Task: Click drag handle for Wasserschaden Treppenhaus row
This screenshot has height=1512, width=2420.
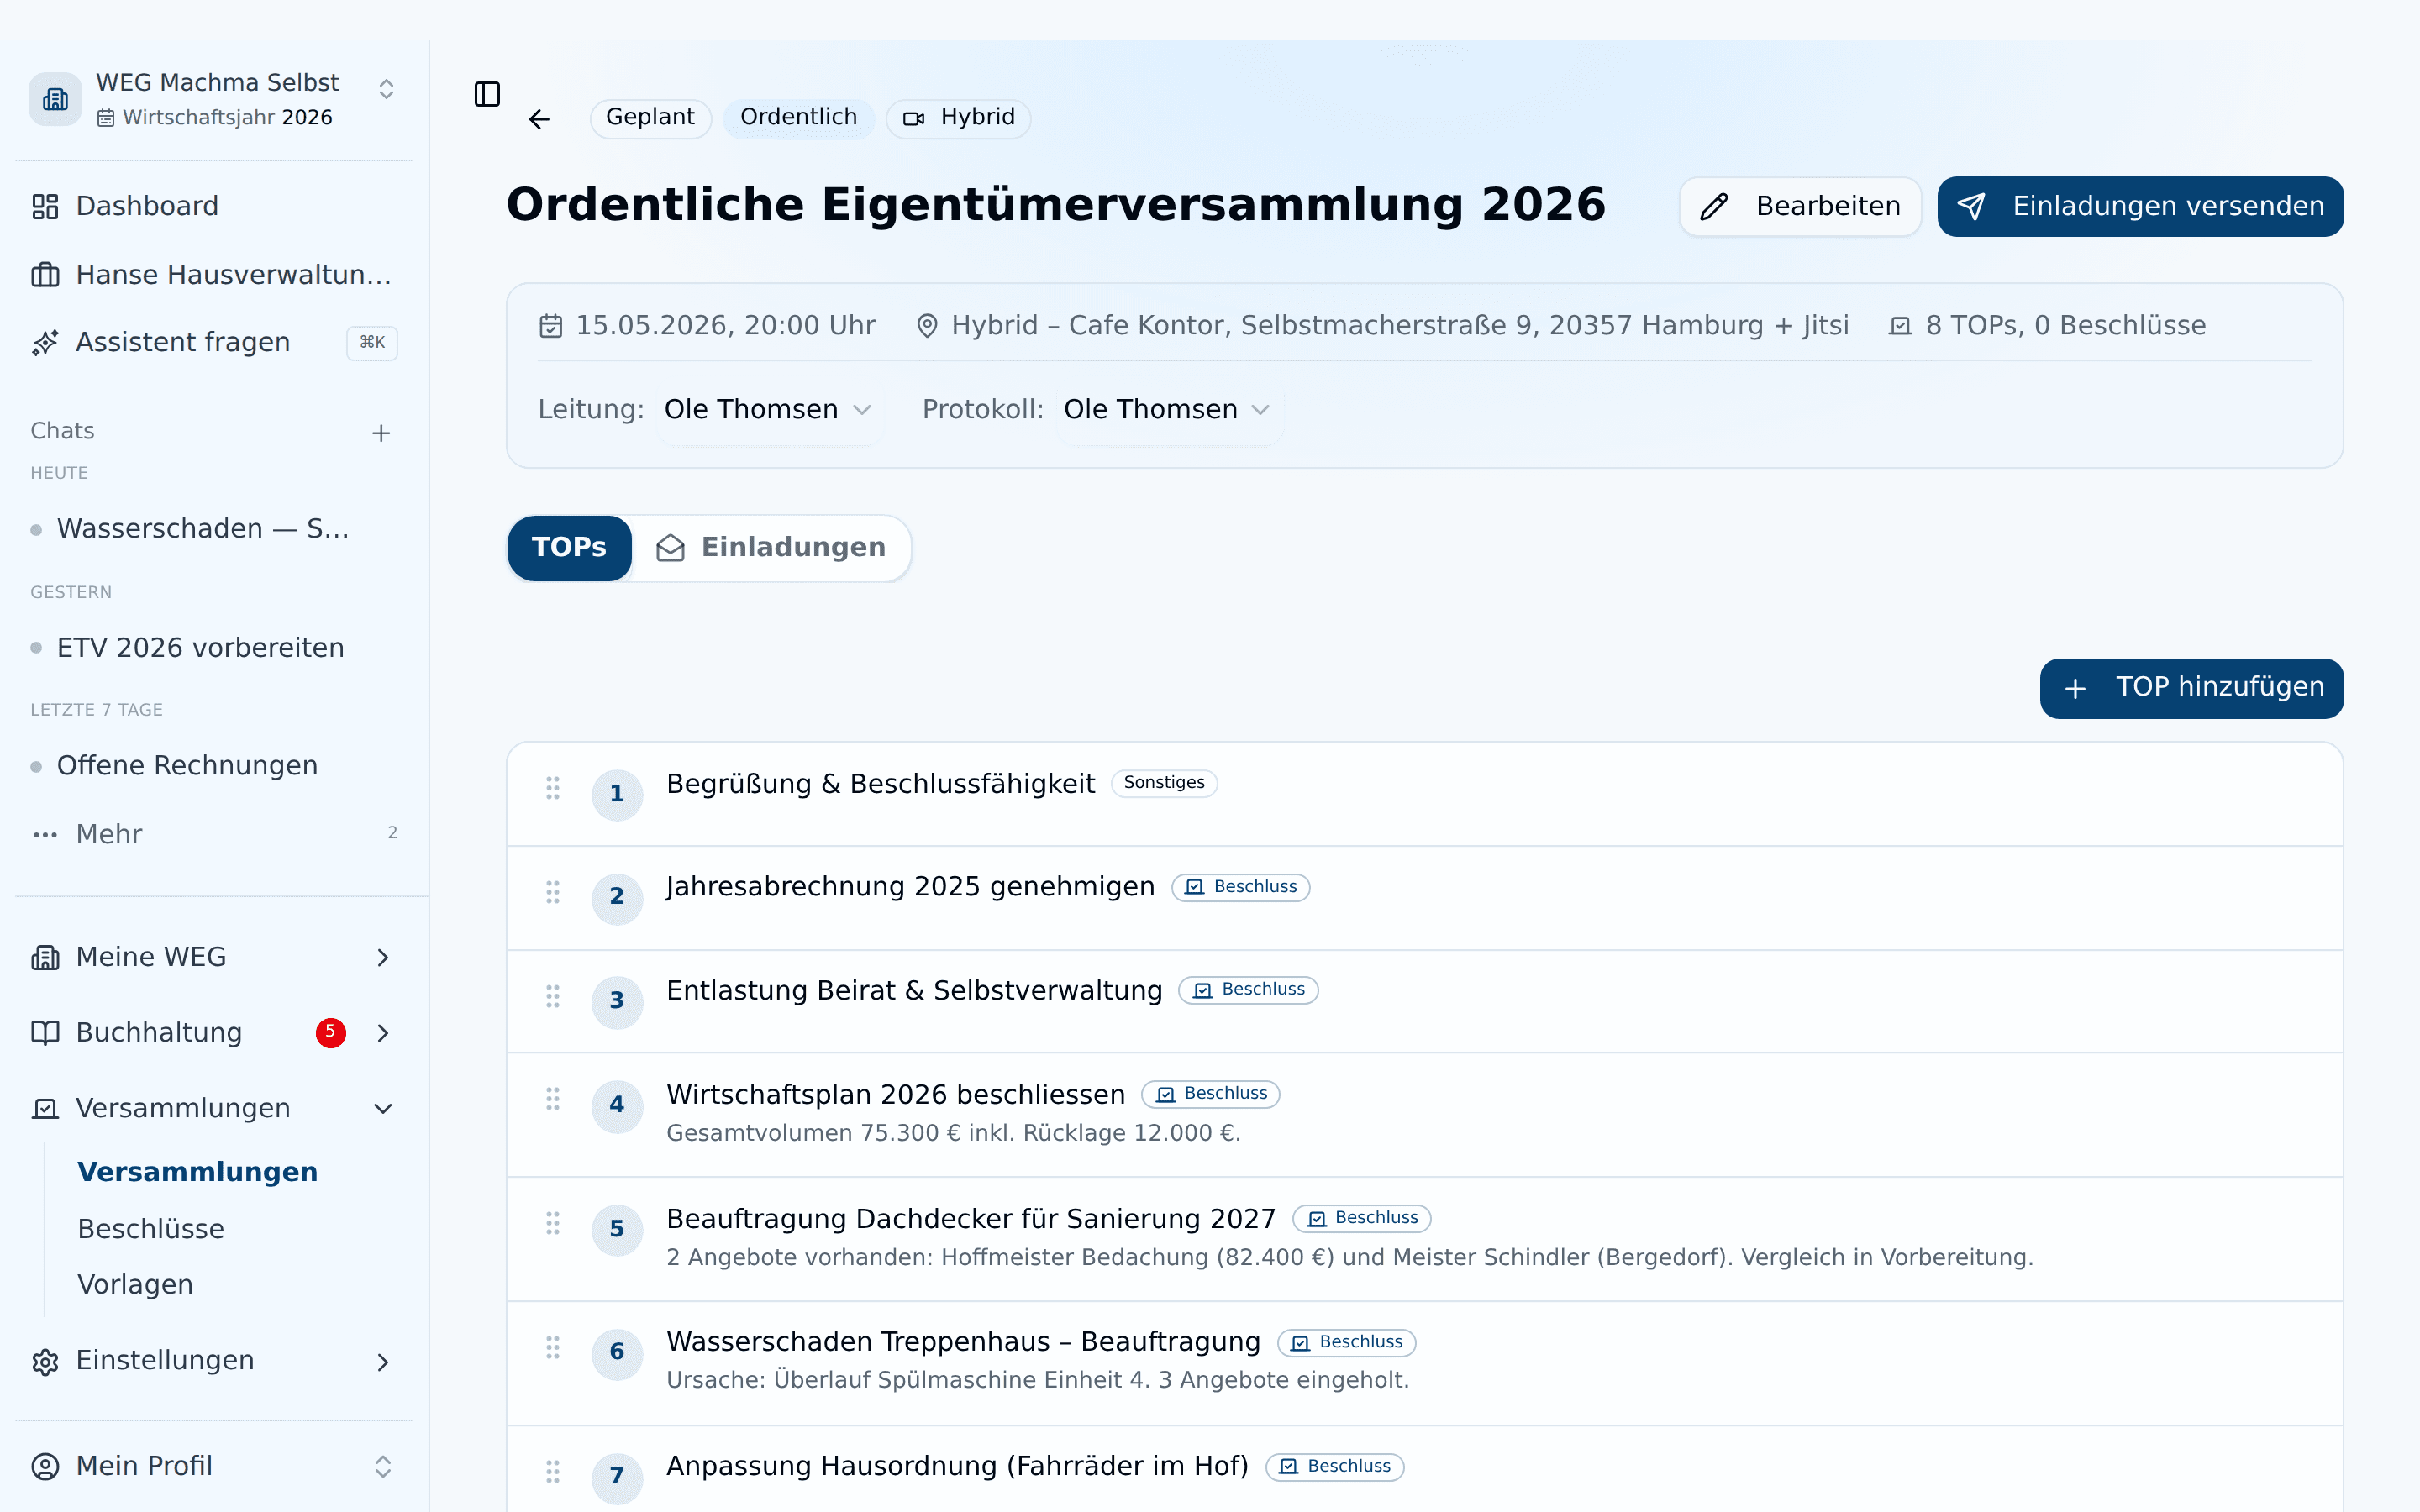Action: click(553, 1347)
